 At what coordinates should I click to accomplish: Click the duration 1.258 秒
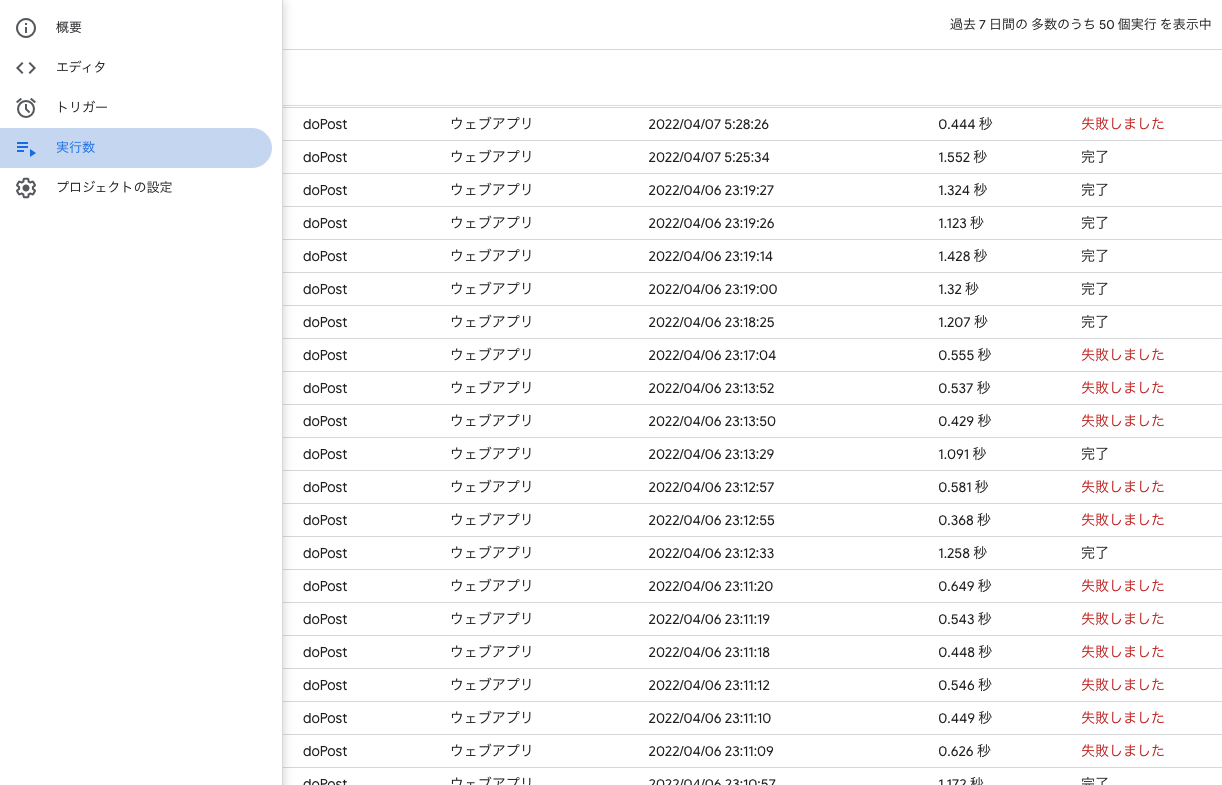[962, 553]
